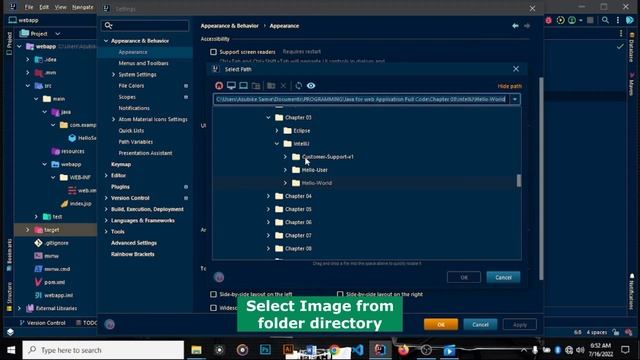The image size is (640, 360).
Task: Open path history dropdown arrow
Action: (x=515, y=99)
